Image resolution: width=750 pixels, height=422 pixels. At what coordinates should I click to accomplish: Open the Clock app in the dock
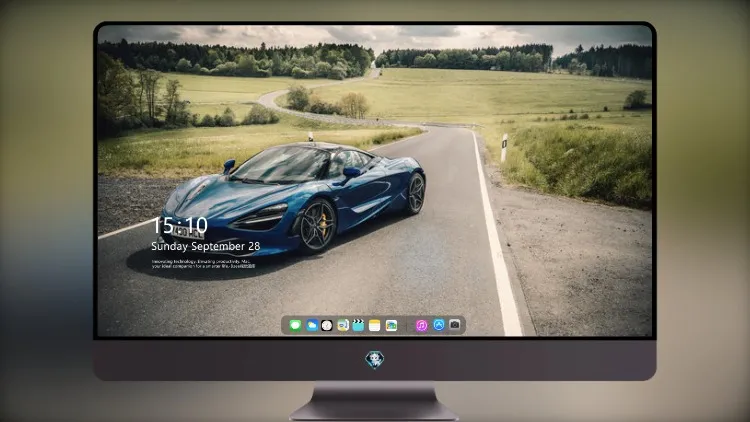[327, 325]
